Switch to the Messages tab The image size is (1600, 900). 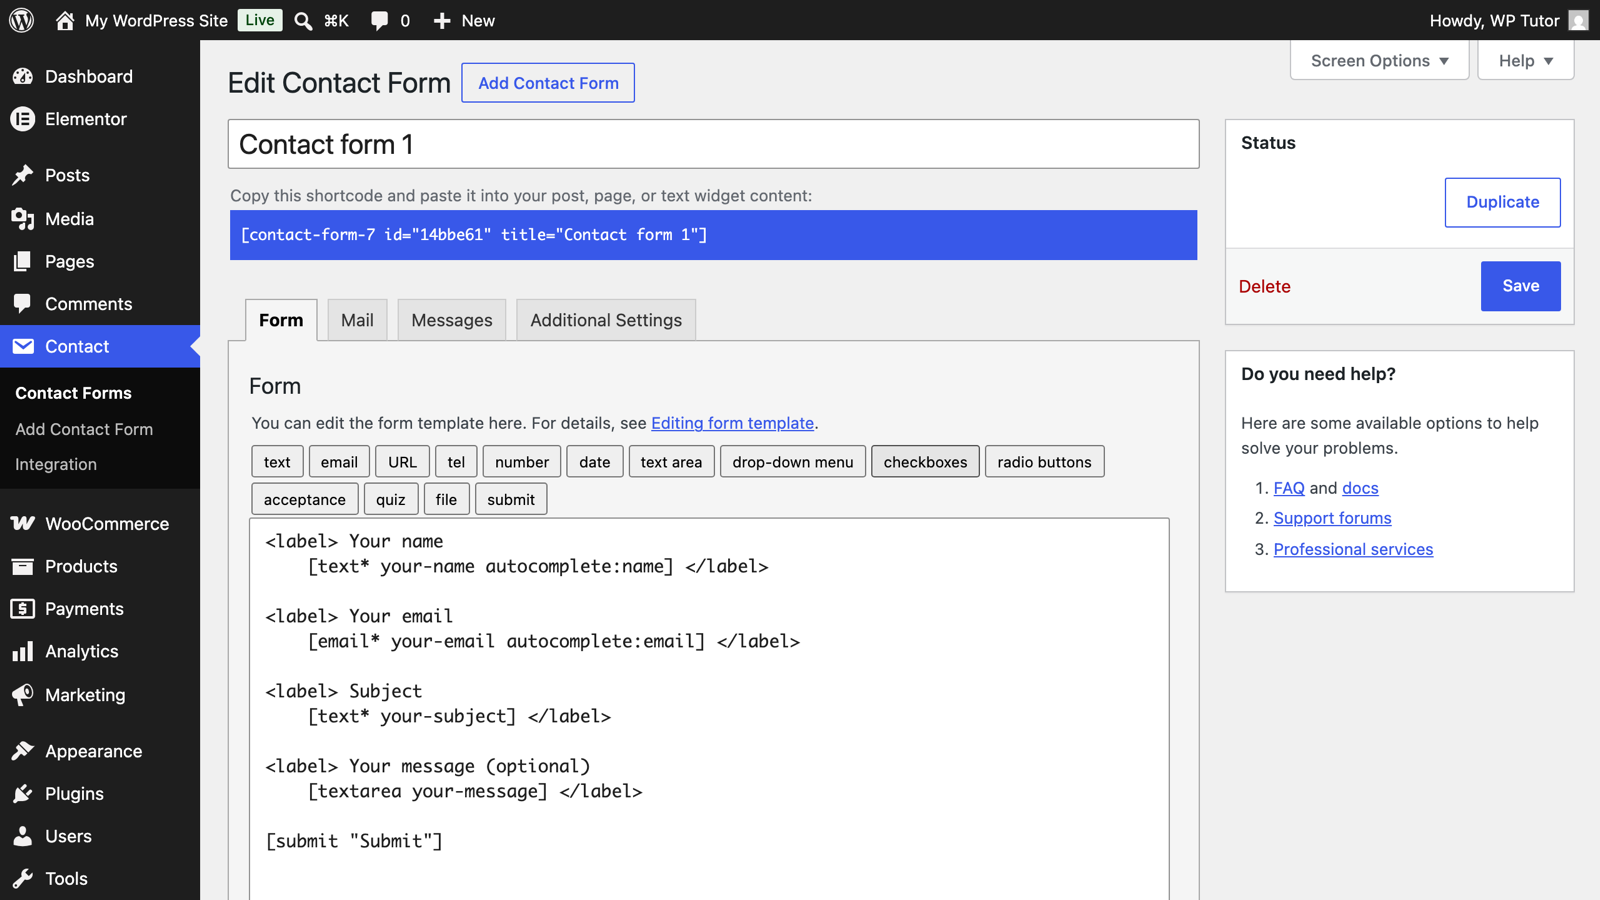(452, 320)
